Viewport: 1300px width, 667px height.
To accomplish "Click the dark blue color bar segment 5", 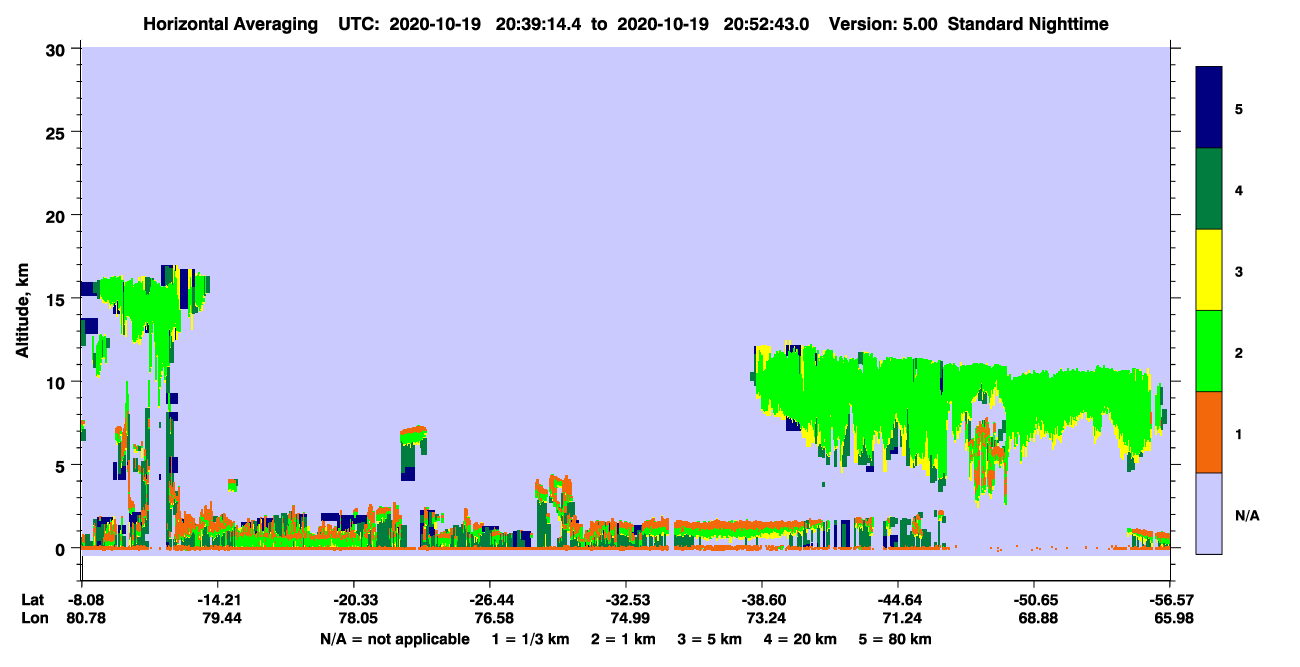I will click(x=1209, y=107).
